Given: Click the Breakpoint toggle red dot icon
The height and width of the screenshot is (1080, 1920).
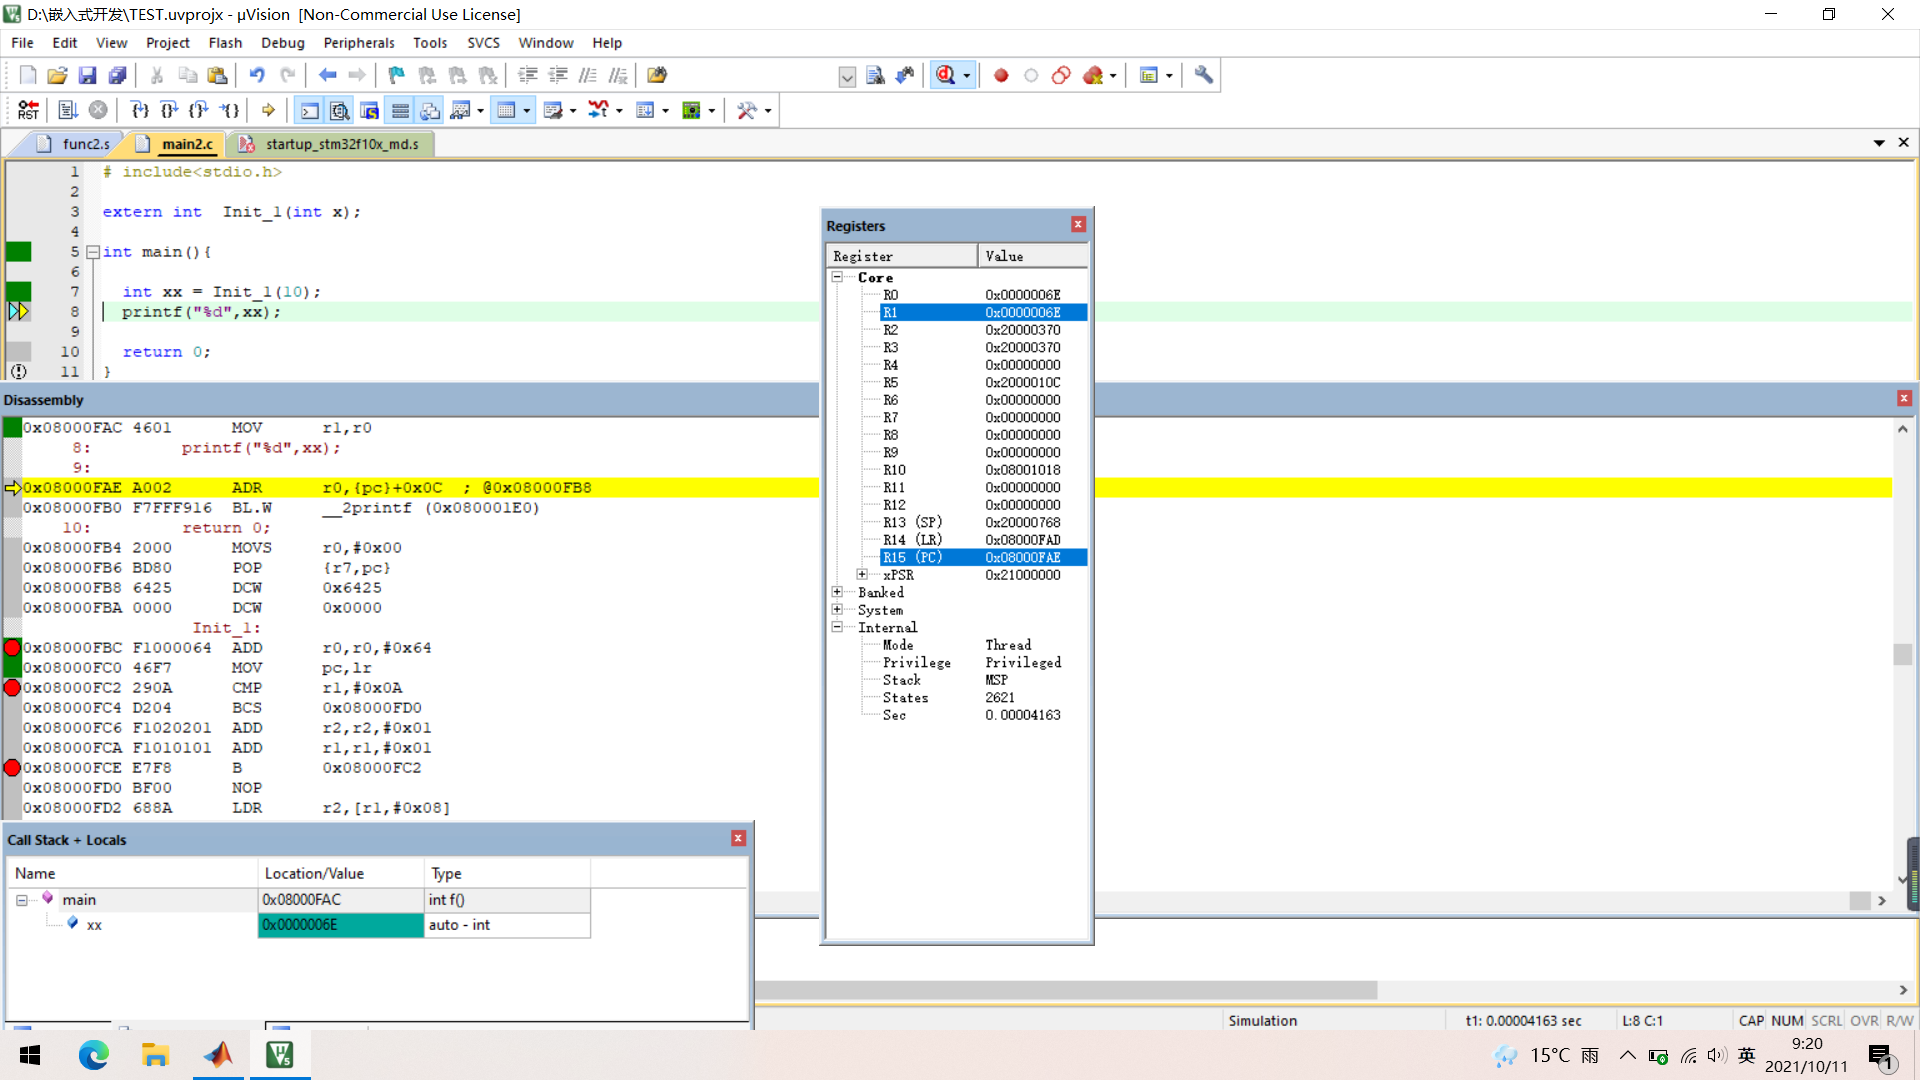Looking at the screenshot, I should point(1001,75).
